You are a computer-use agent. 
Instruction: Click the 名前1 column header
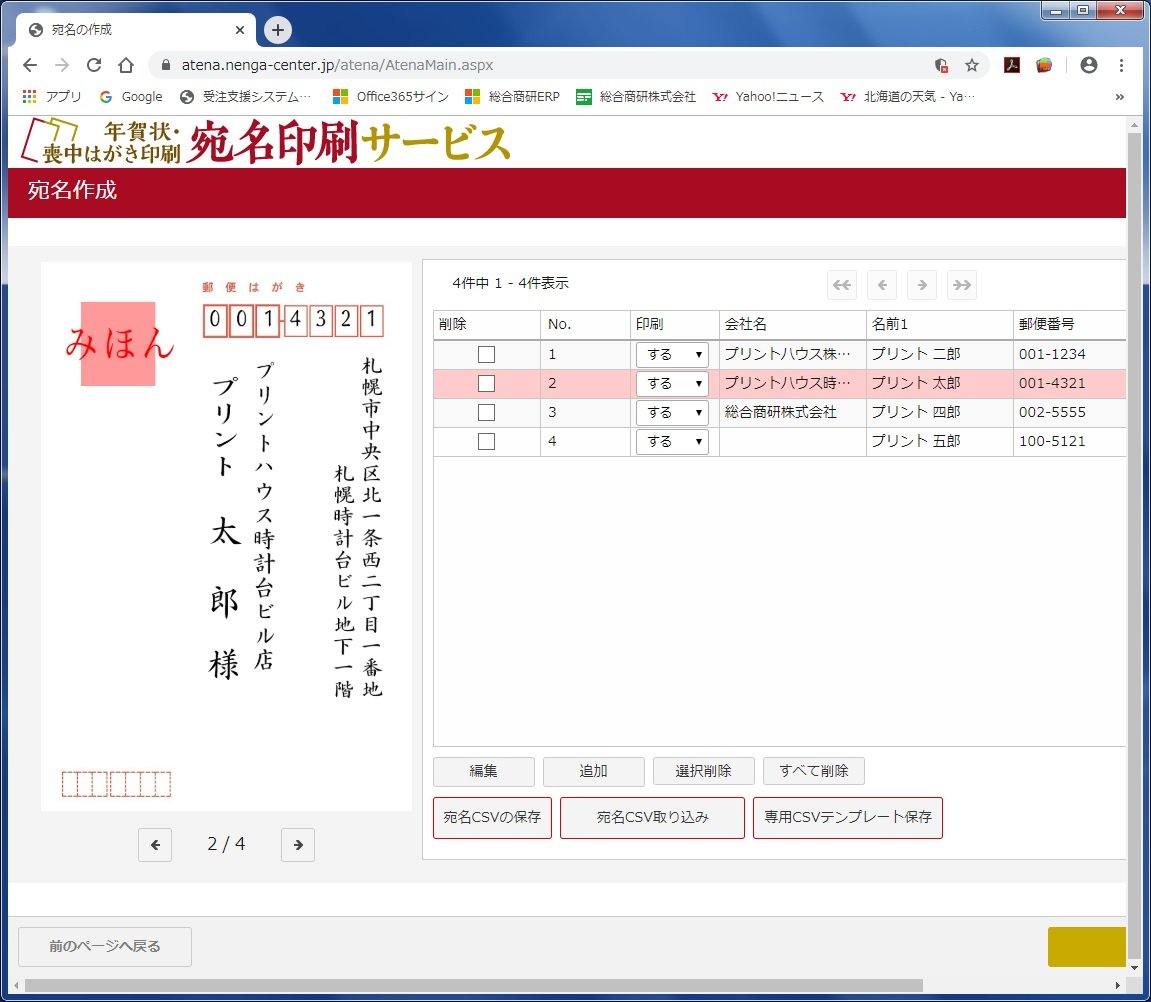[x=939, y=324]
